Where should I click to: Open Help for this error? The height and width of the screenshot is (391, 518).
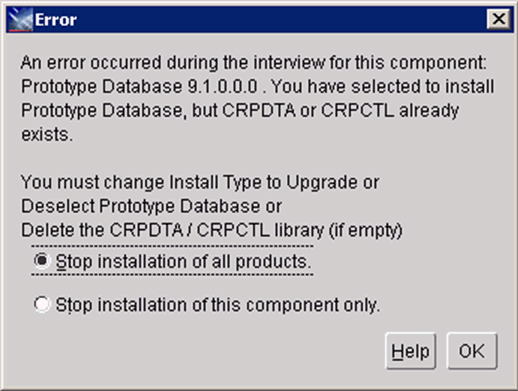(410, 351)
